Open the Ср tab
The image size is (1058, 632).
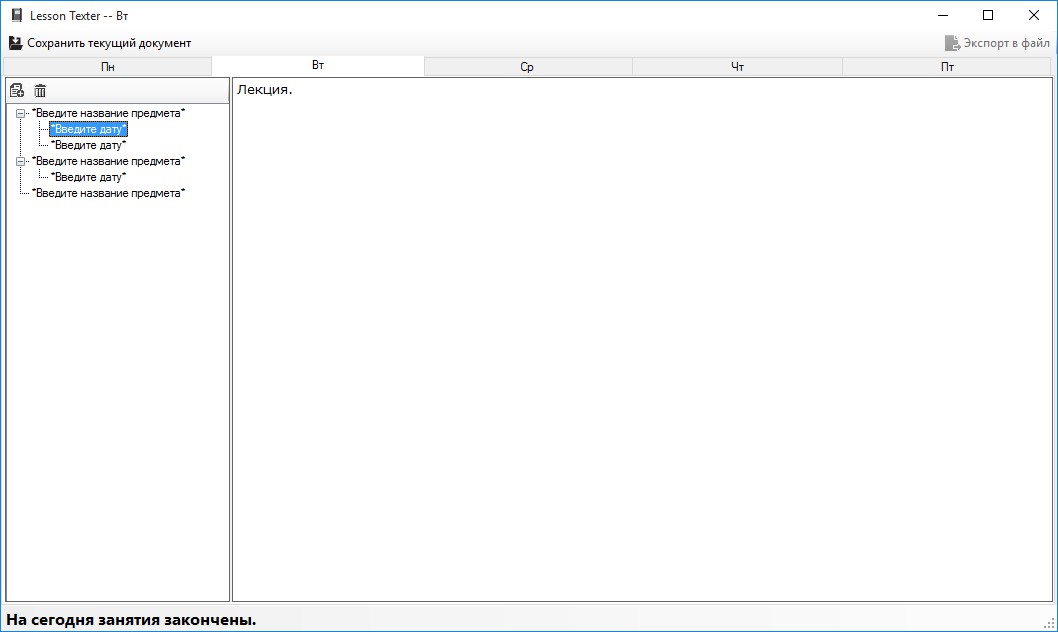[527, 67]
